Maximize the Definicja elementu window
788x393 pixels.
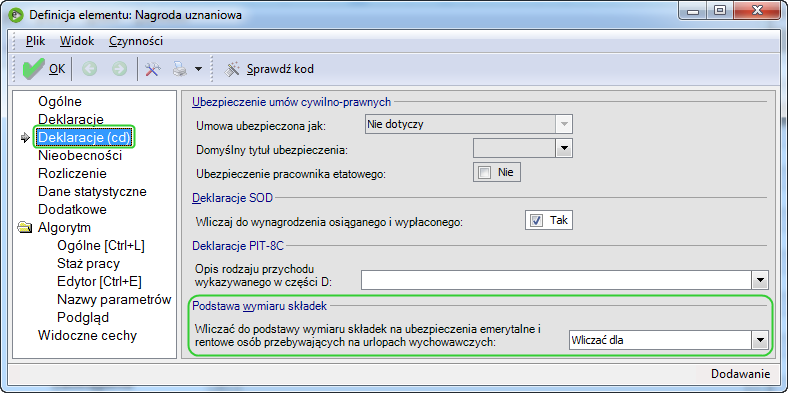[720, 11]
